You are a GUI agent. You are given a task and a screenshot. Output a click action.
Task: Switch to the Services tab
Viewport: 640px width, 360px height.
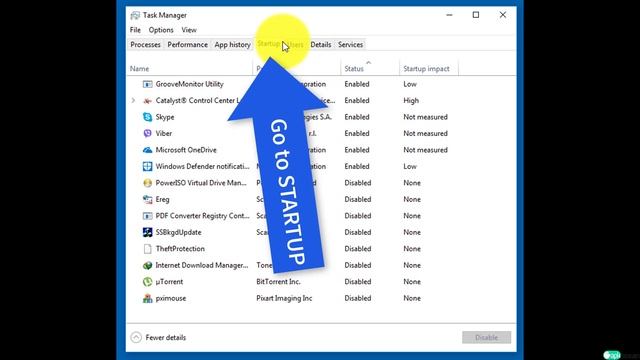350,44
